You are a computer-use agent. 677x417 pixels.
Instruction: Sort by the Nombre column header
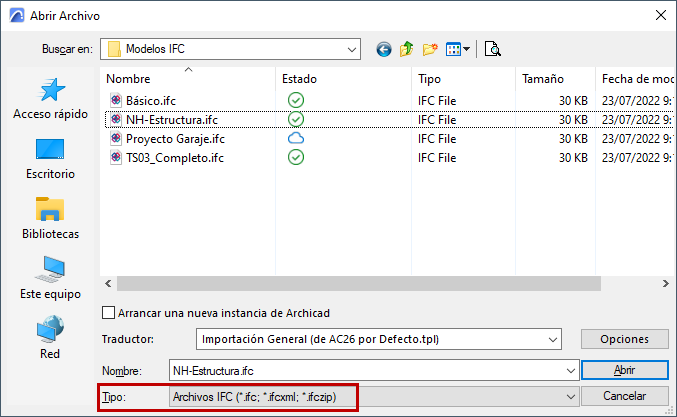(x=128, y=79)
